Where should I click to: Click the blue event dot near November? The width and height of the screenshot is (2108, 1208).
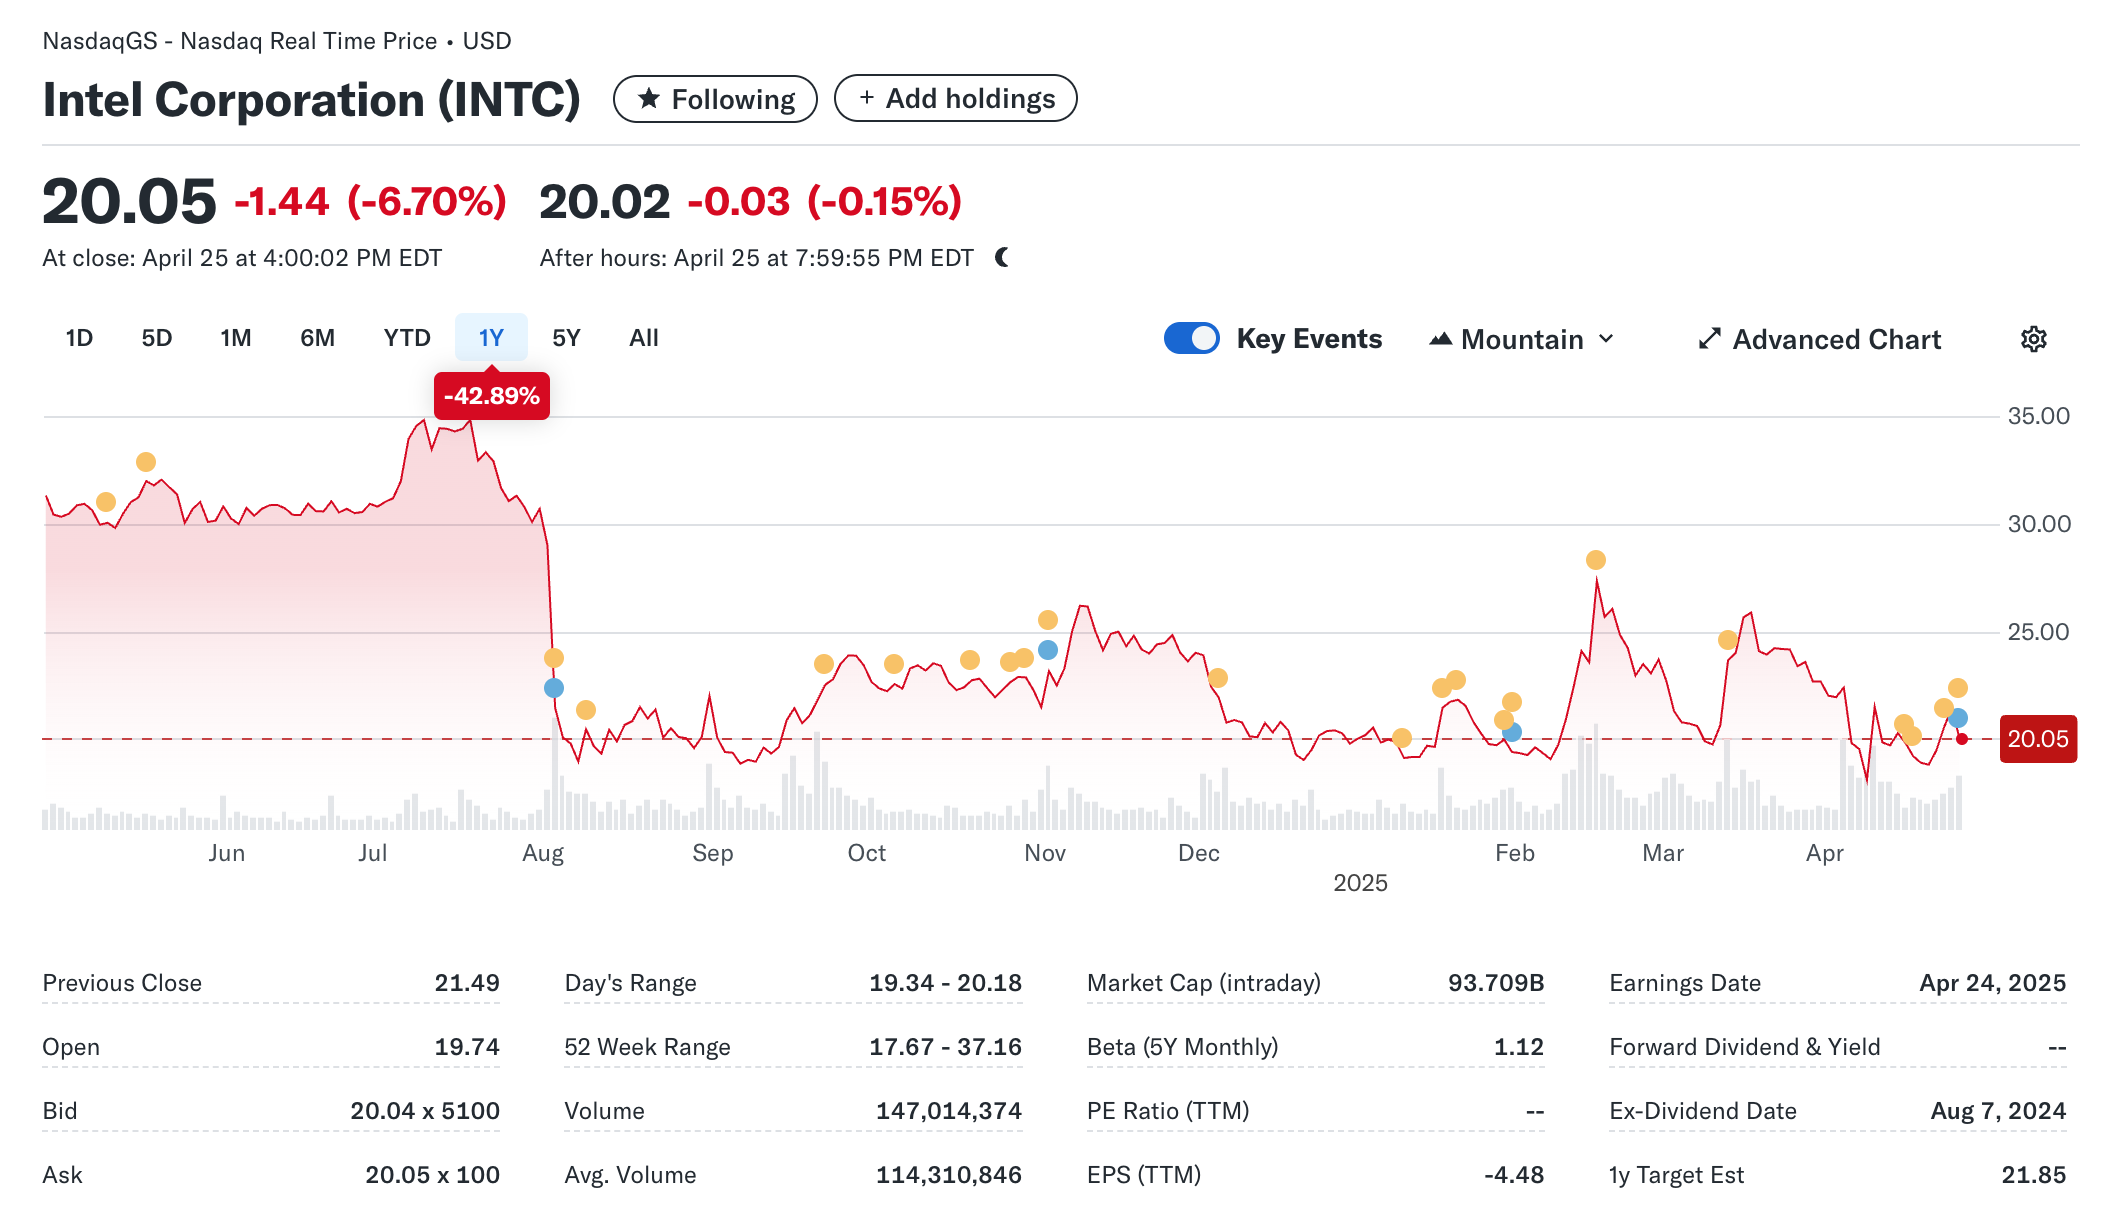click(x=1047, y=650)
